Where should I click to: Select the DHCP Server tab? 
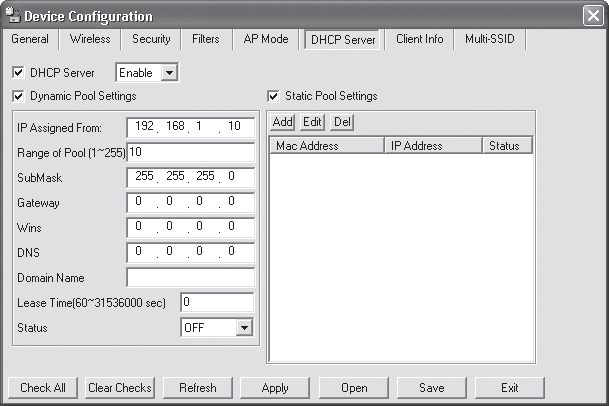coord(343,40)
